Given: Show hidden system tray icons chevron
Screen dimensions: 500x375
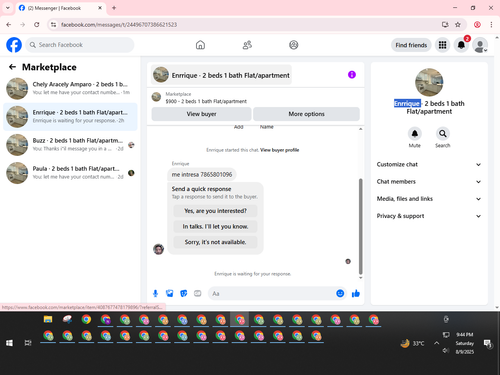Looking at the screenshot, I should (x=436, y=343).
